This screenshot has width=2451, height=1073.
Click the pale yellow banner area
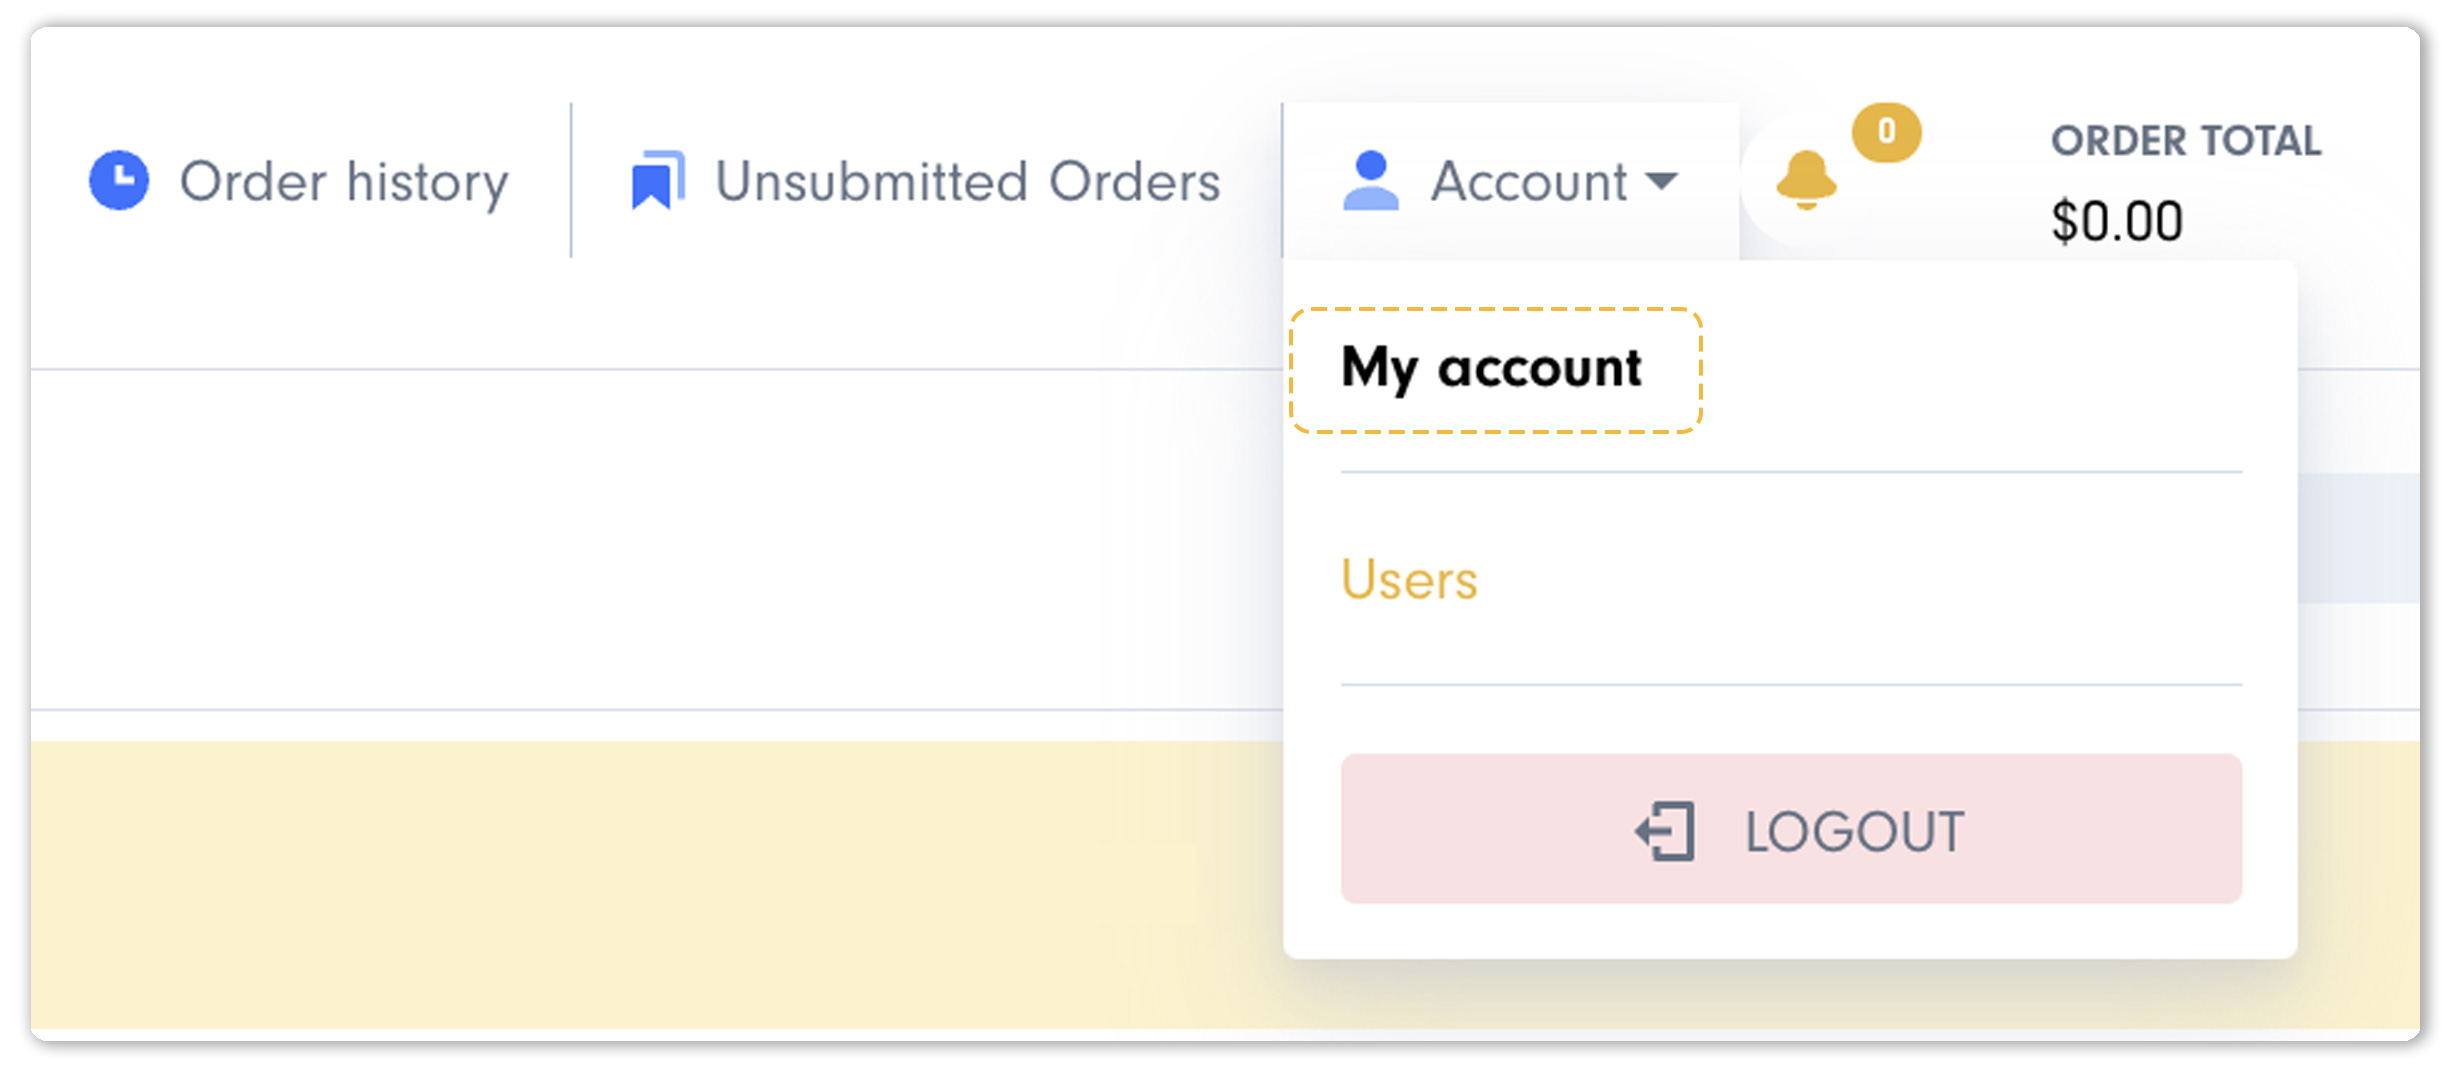(x=655, y=885)
